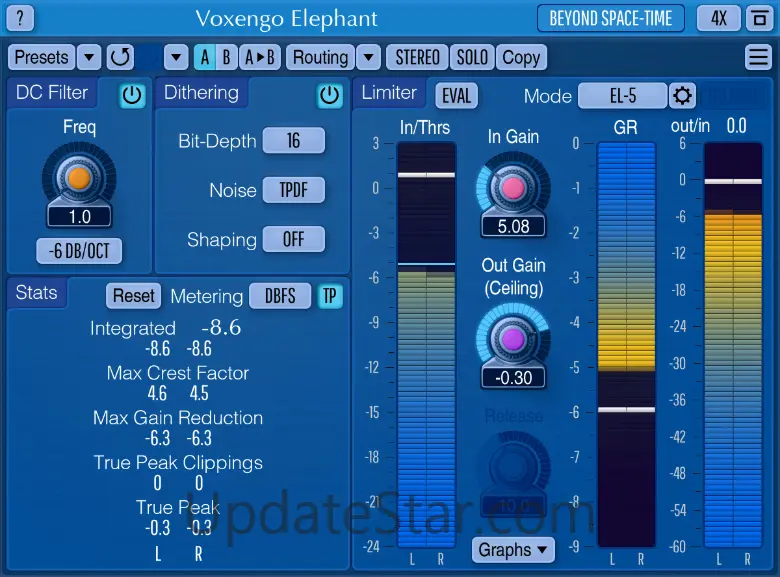Change -6 DB/OCT filter slope selector
780x577 pixels.
pyautogui.click(x=79, y=251)
